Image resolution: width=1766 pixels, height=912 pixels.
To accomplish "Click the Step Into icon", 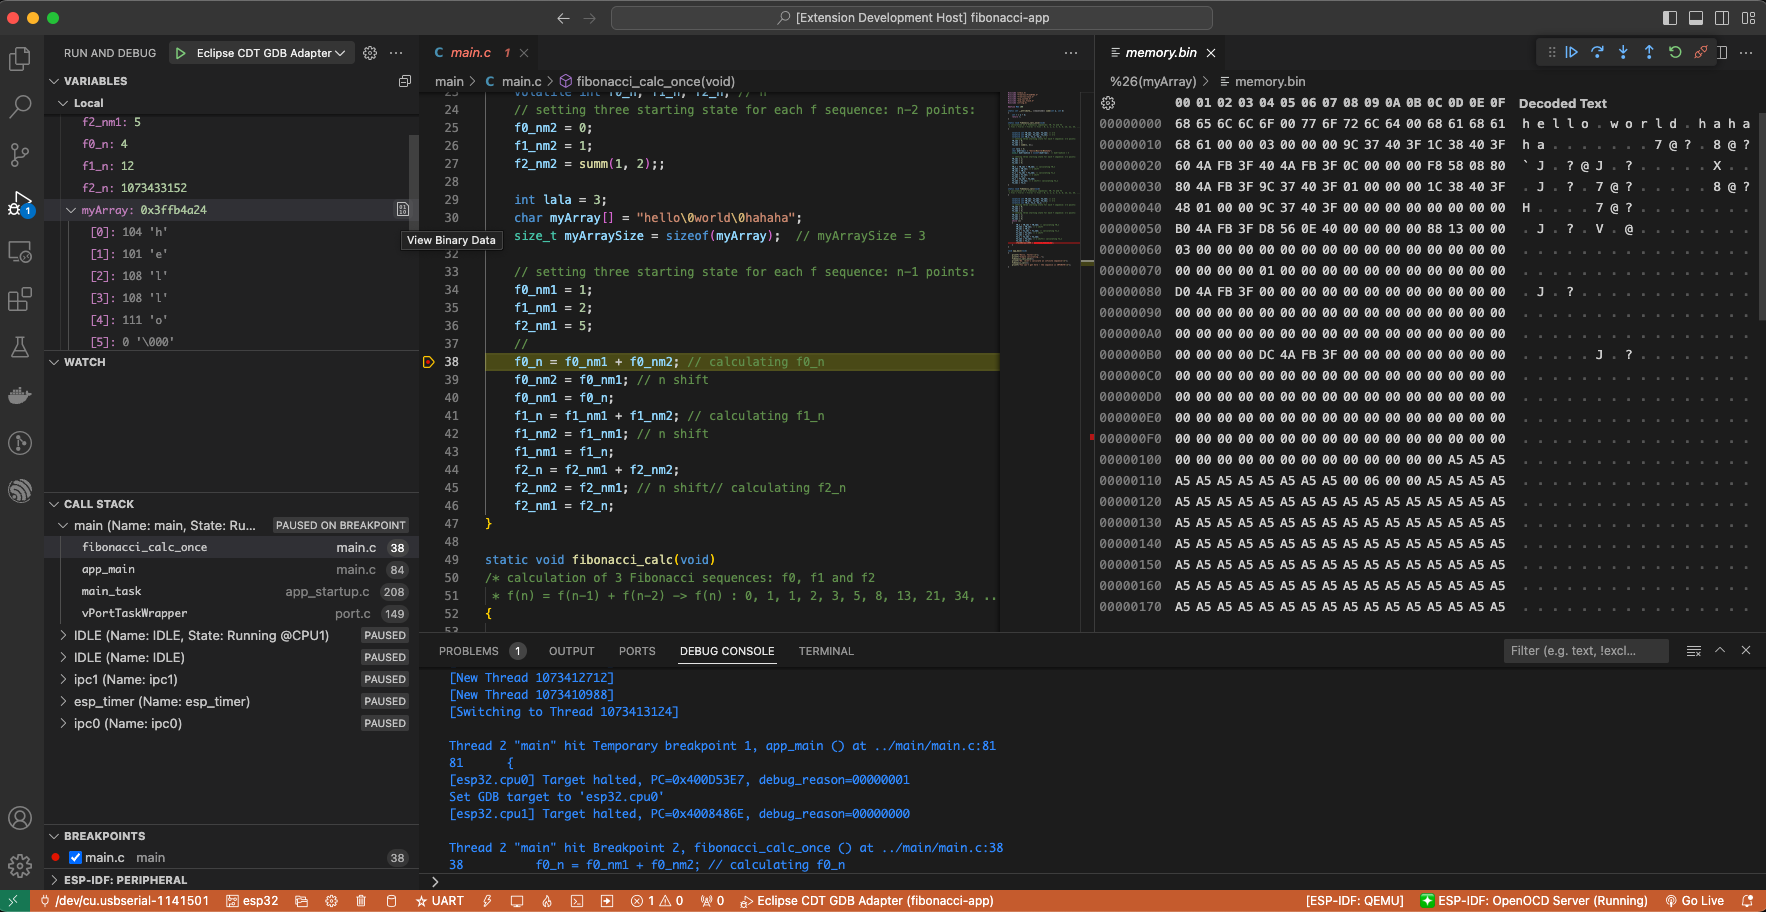I will click(x=1623, y=52).
